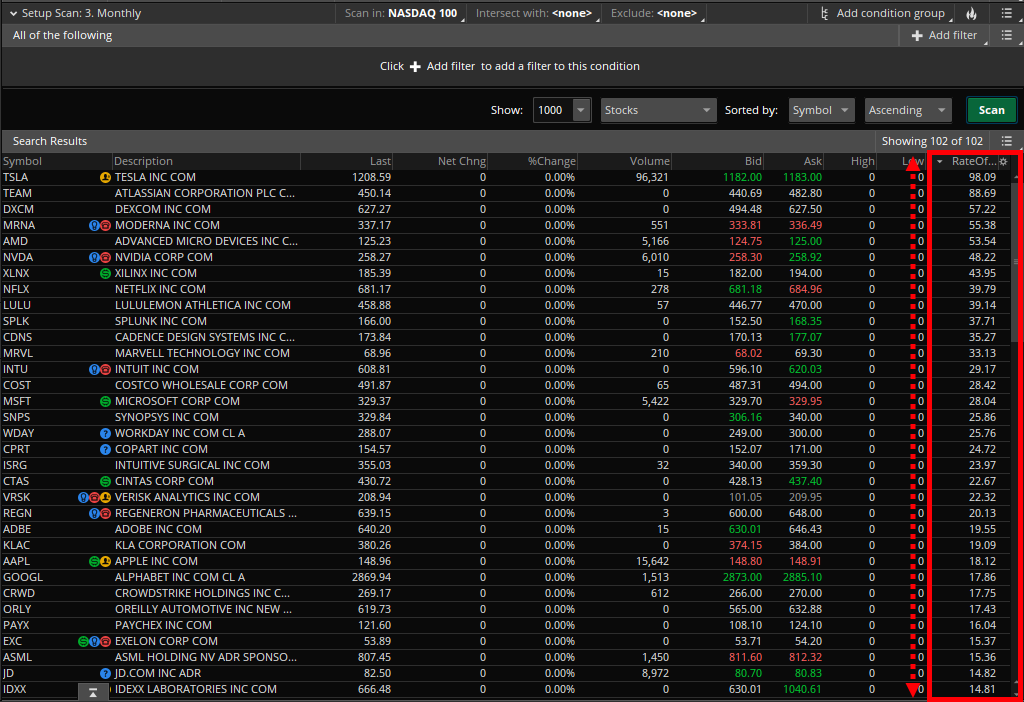Change the Ascending sort order dropdown

click(x=907, y=110)
